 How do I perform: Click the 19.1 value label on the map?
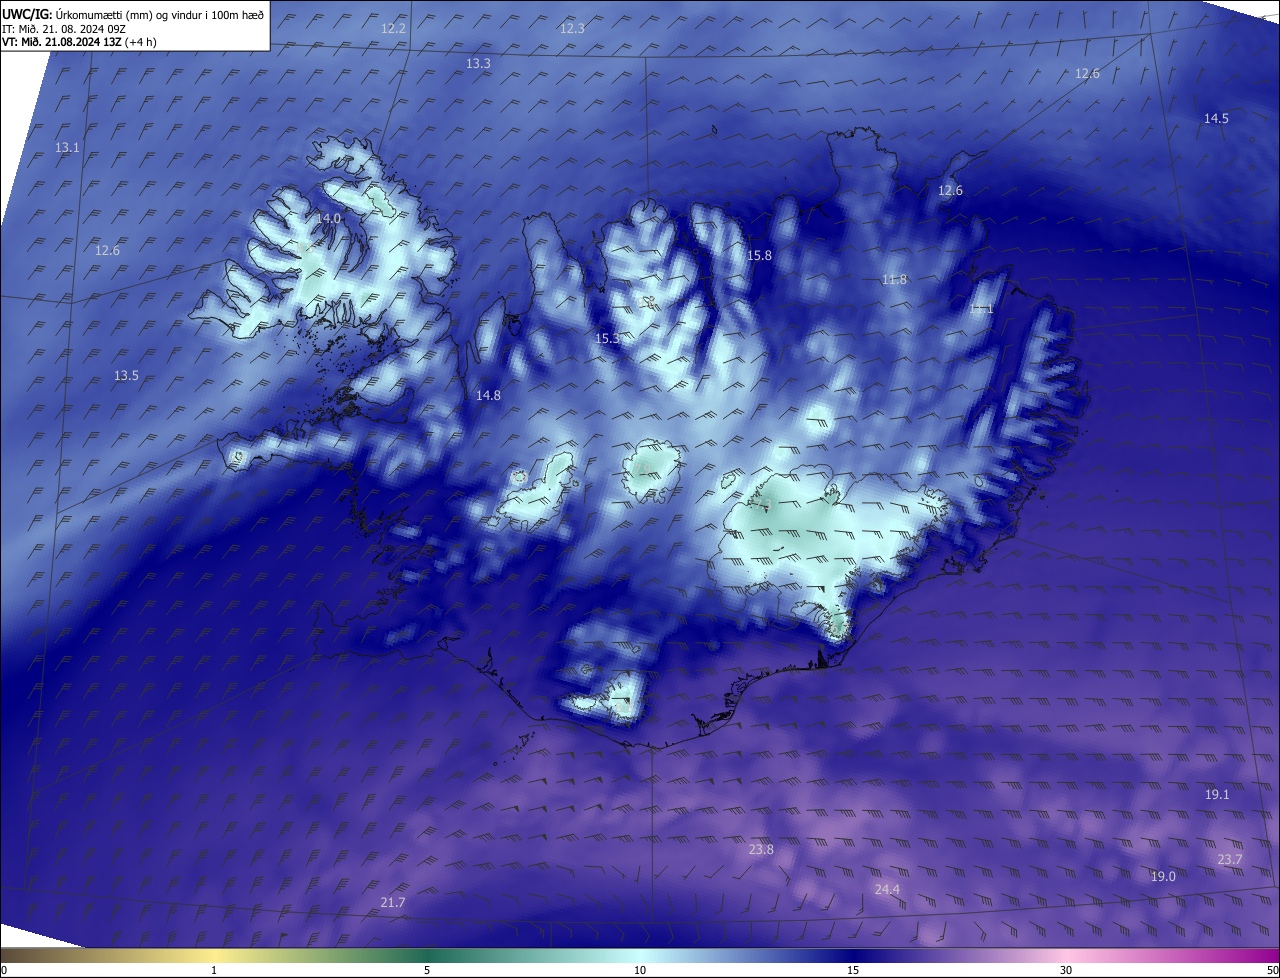coord(1217,795)
